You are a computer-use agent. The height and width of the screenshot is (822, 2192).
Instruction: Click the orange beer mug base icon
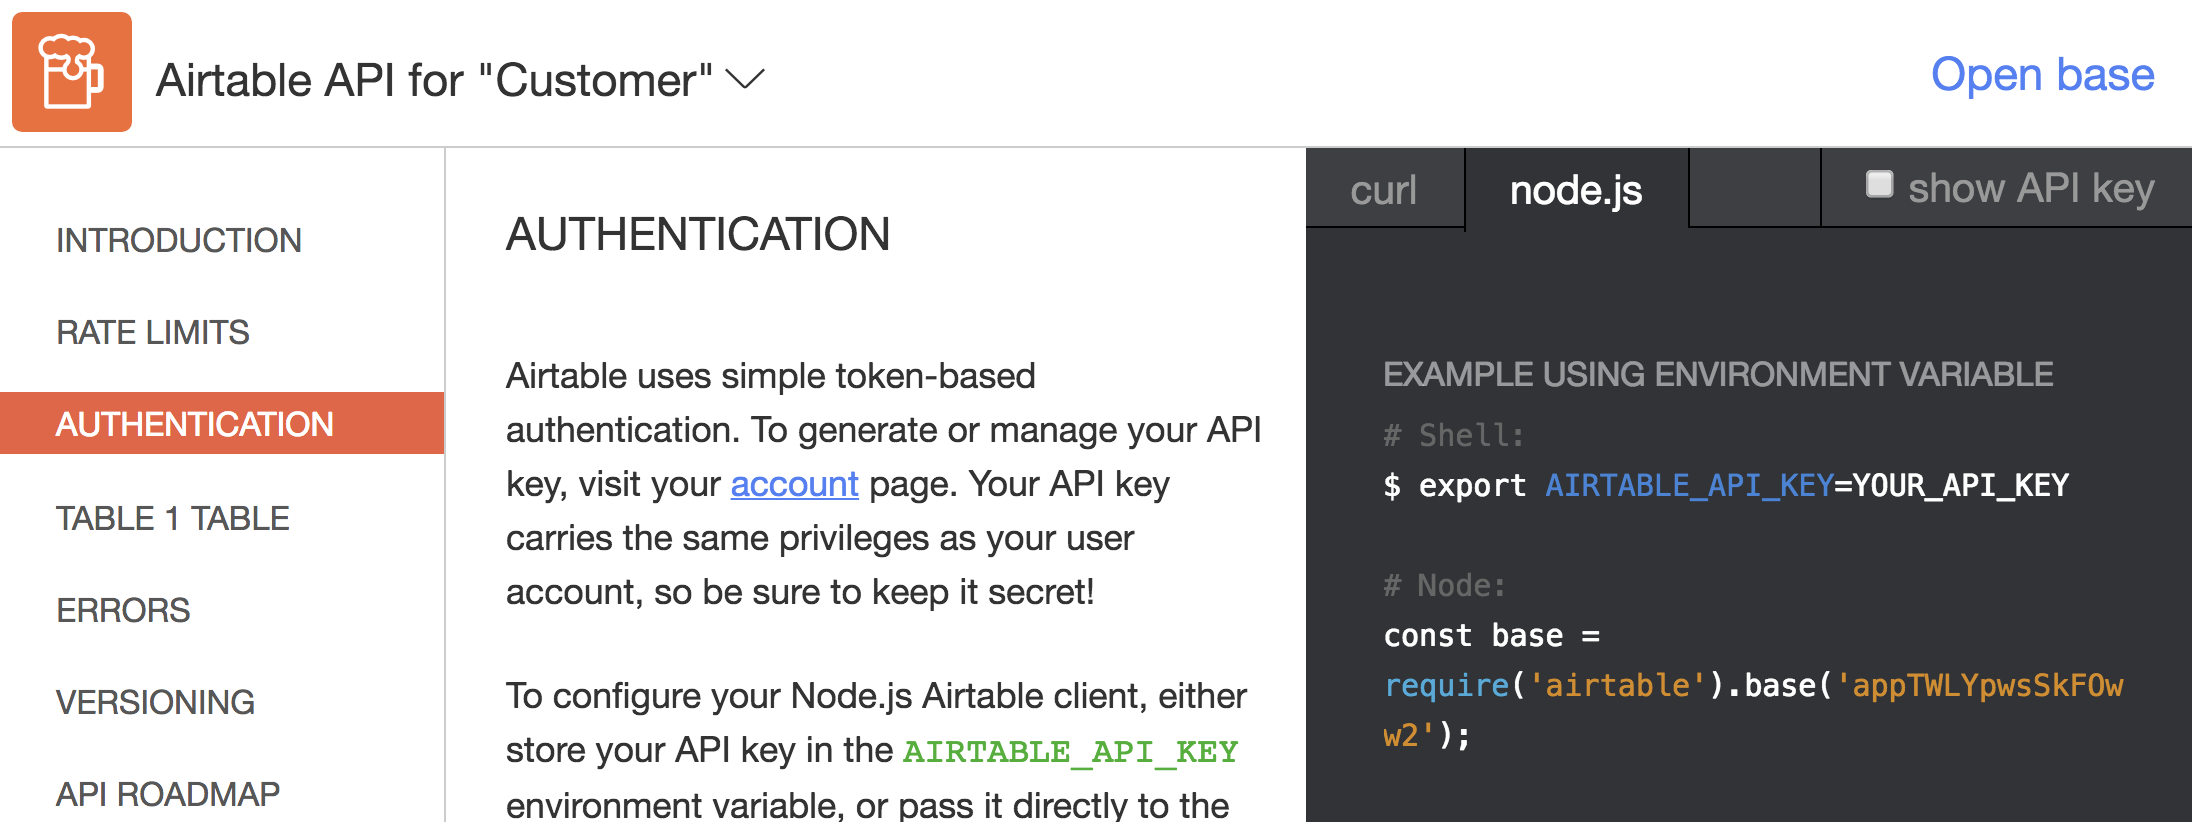click(72, 72)
